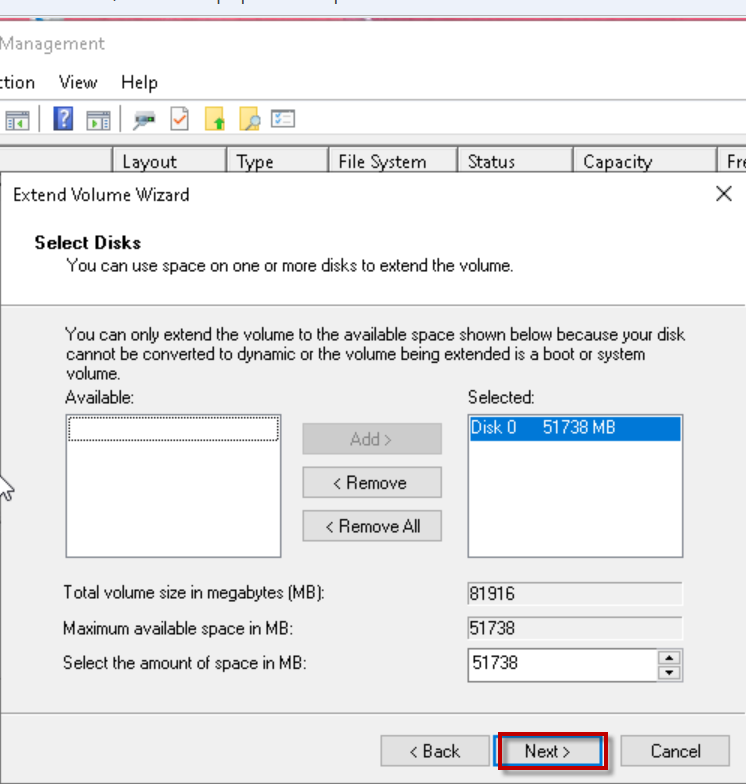Viewport: 746px width, 784px height.
Task: Click the amount of space input field
Action: (560, 664)
